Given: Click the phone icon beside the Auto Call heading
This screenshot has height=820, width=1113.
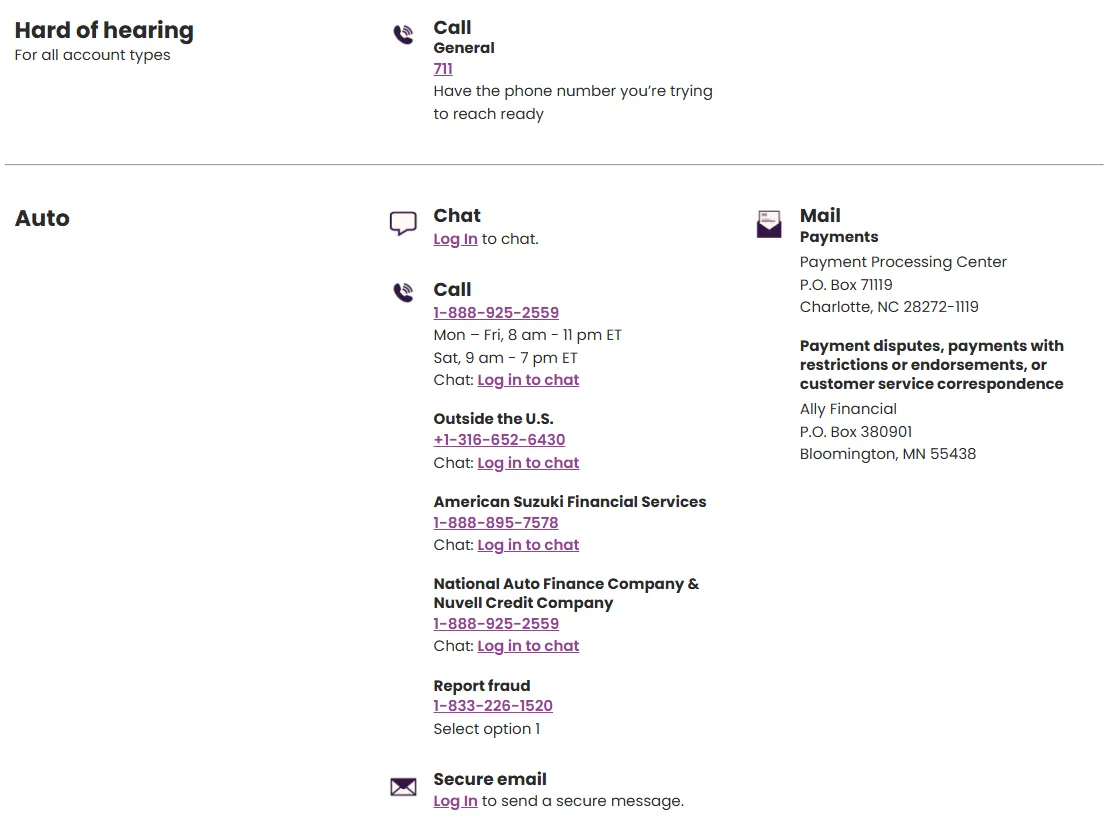Looking at the screenshot, I should coord(404,293).
